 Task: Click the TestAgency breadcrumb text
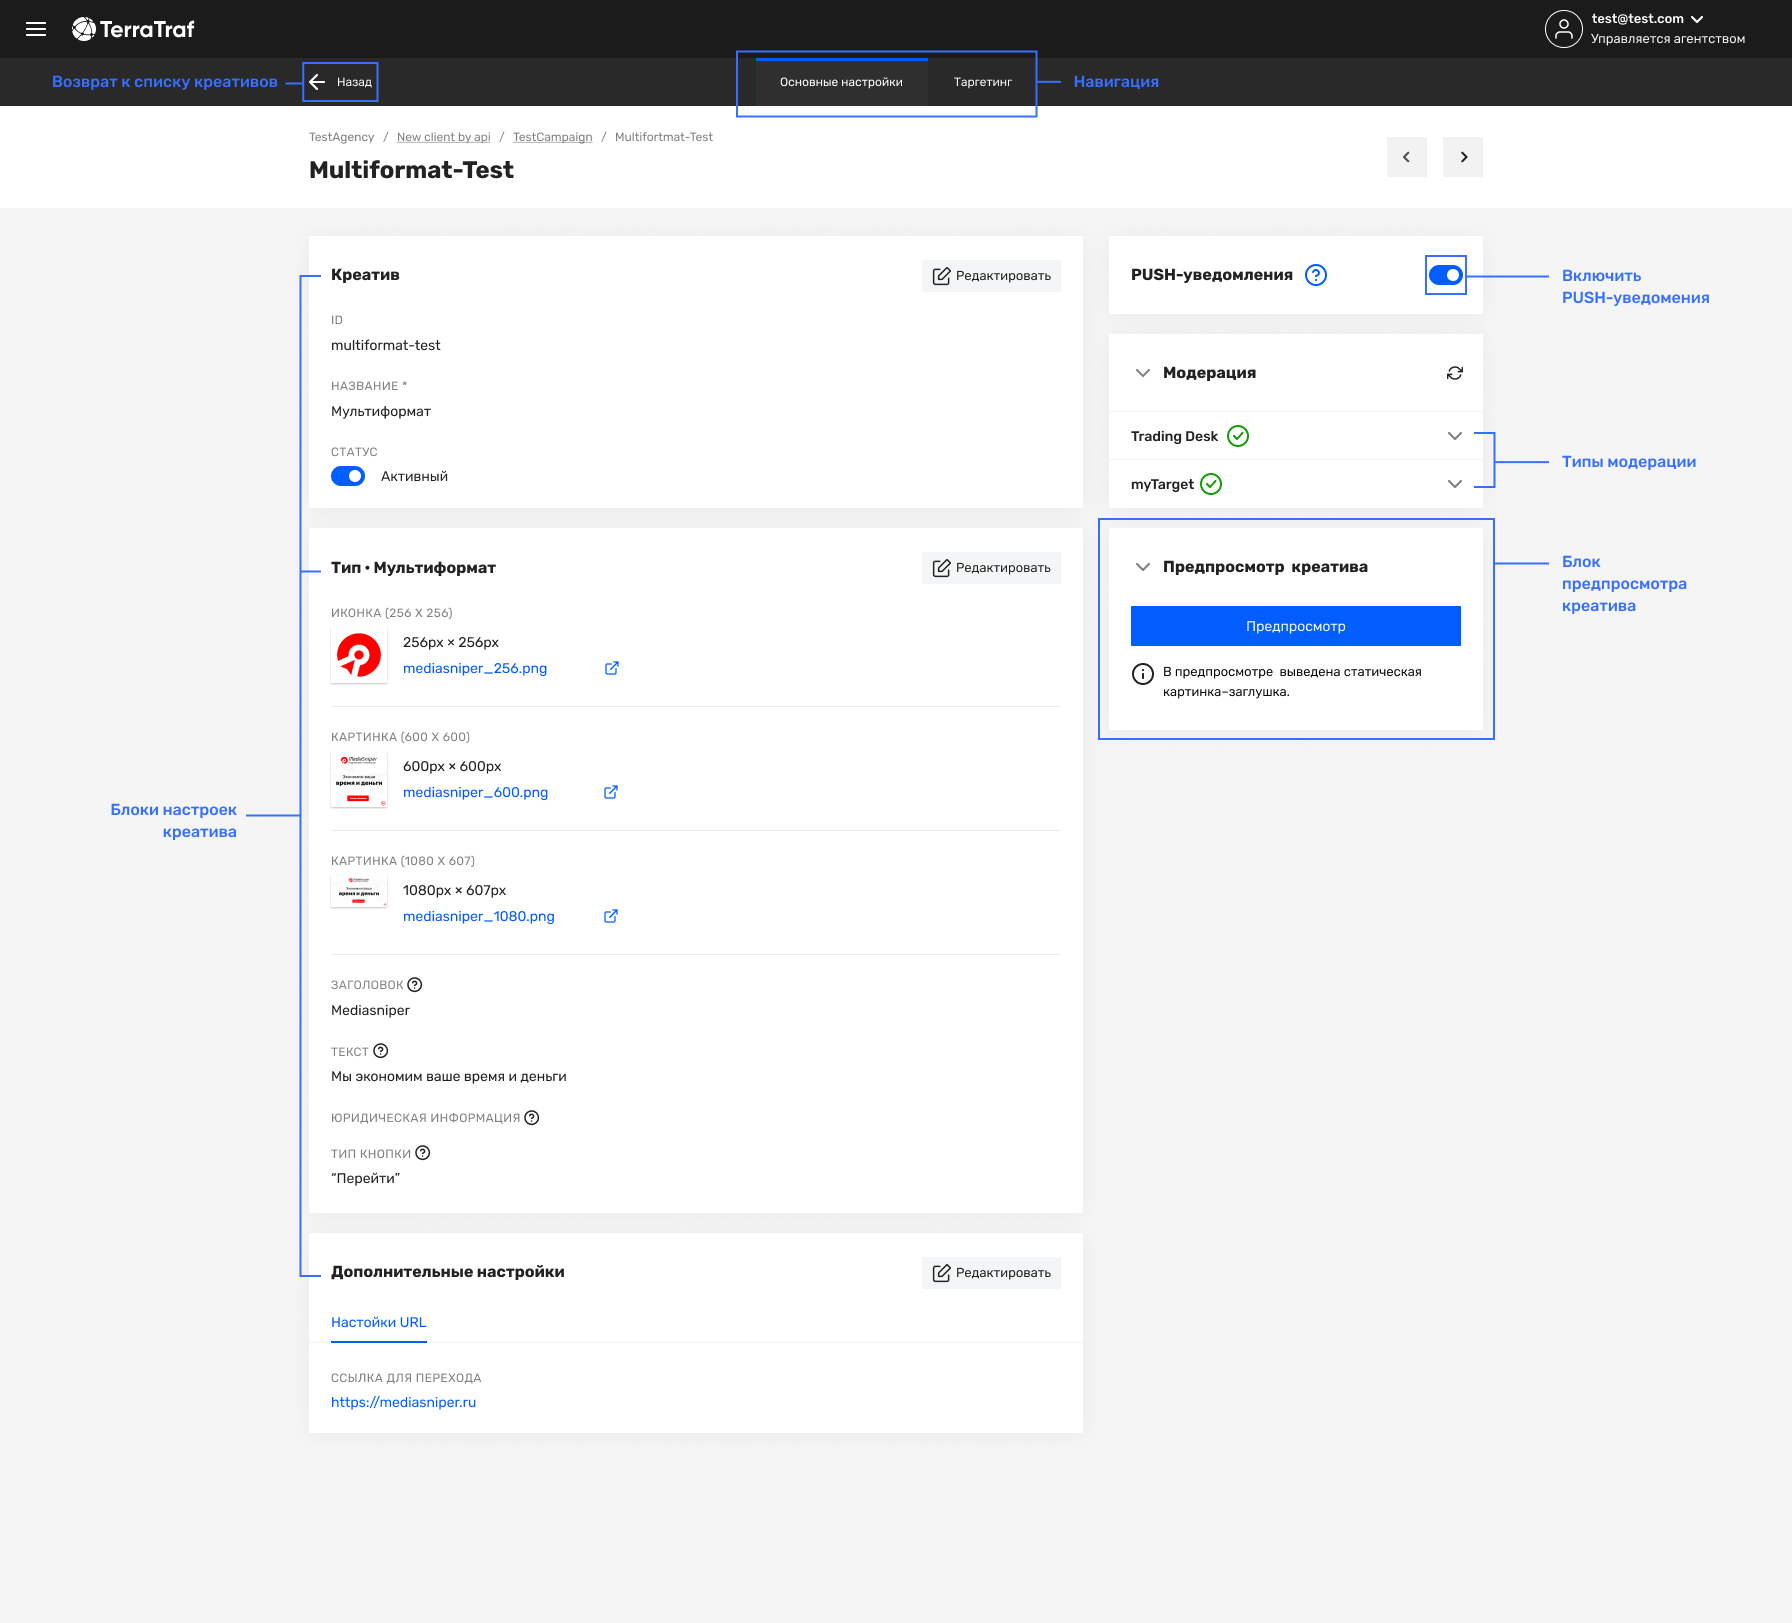click(341, 137)
